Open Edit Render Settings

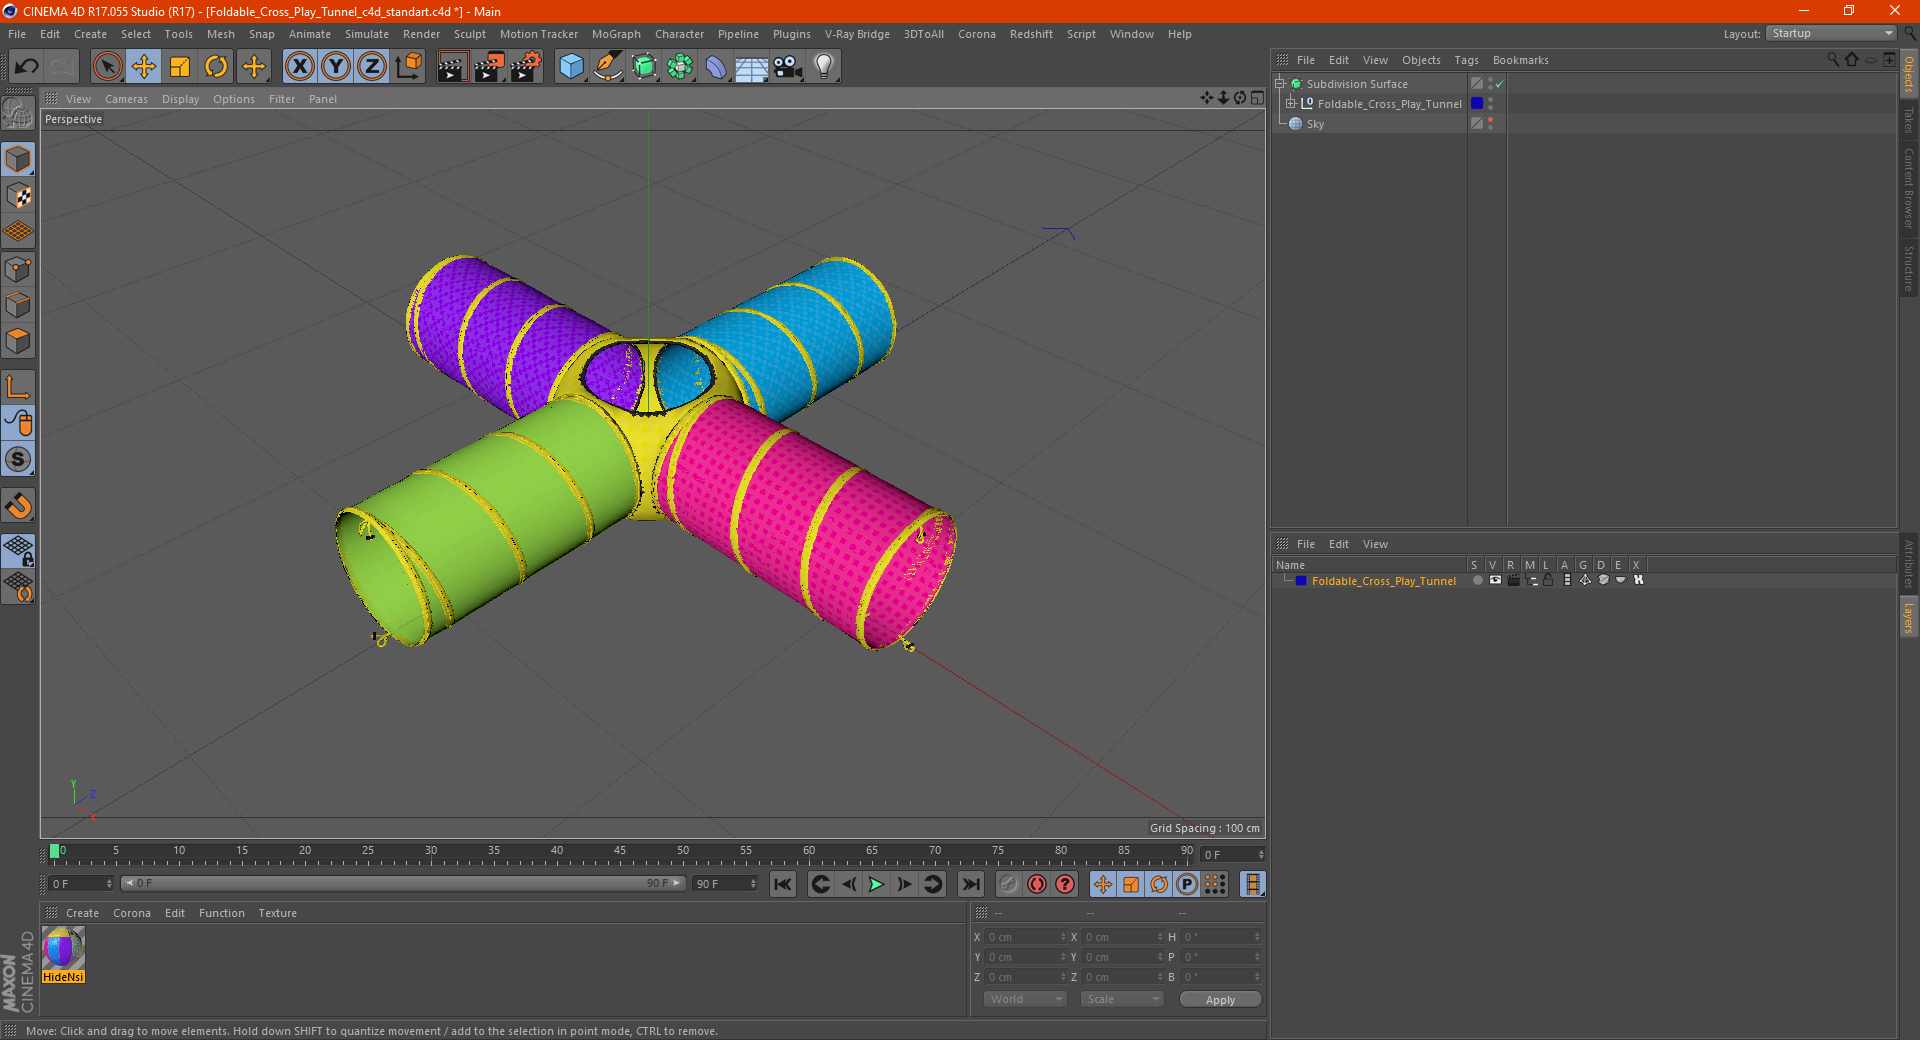point(526,67)
